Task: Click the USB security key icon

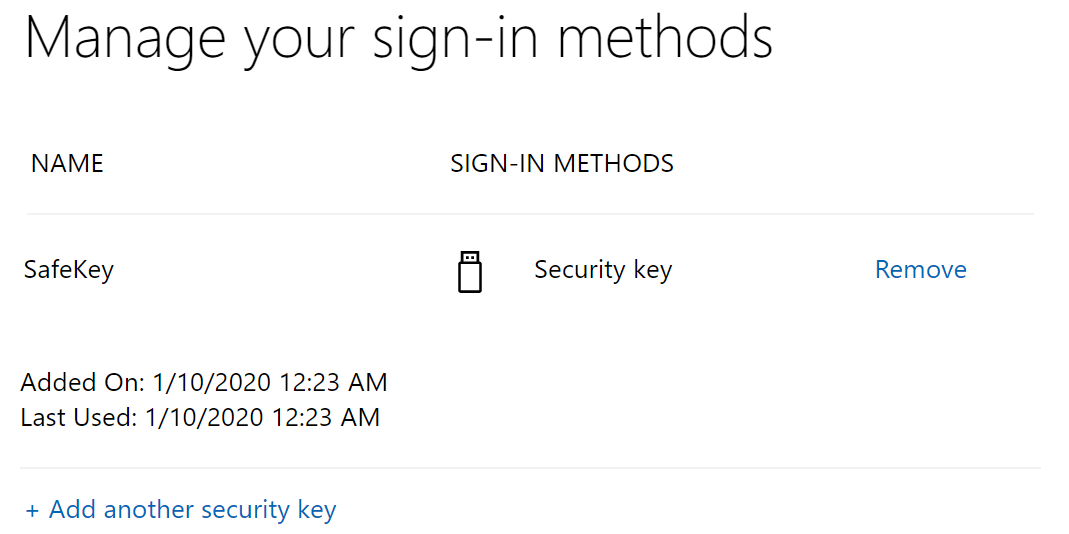Action: tap(469, 271)
